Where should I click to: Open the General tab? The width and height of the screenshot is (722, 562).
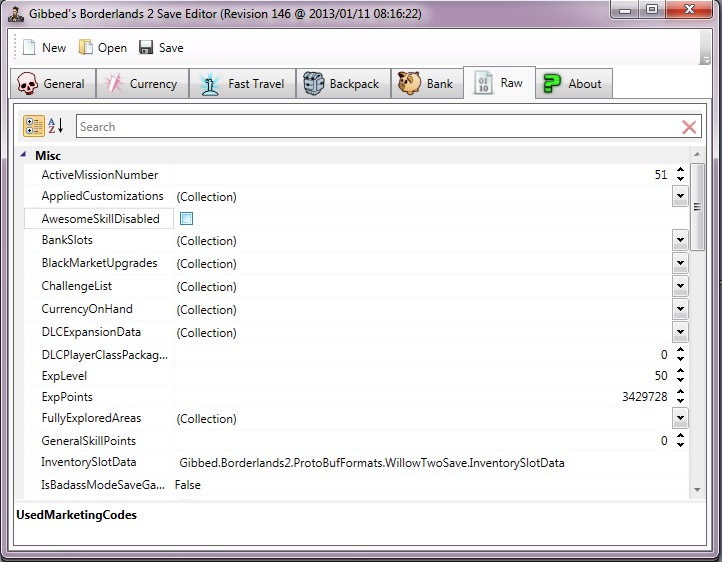[x=53, y=83]
